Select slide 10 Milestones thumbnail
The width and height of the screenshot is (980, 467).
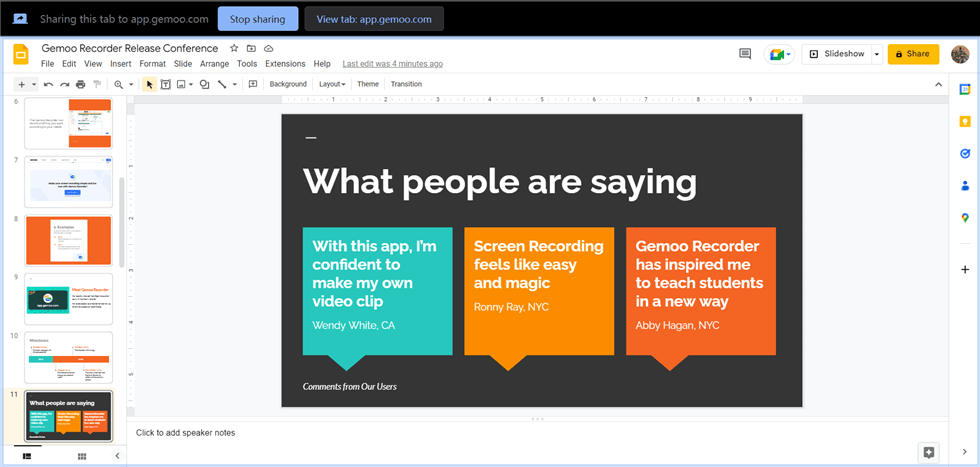pyautogui.click(x=69, y=358)
